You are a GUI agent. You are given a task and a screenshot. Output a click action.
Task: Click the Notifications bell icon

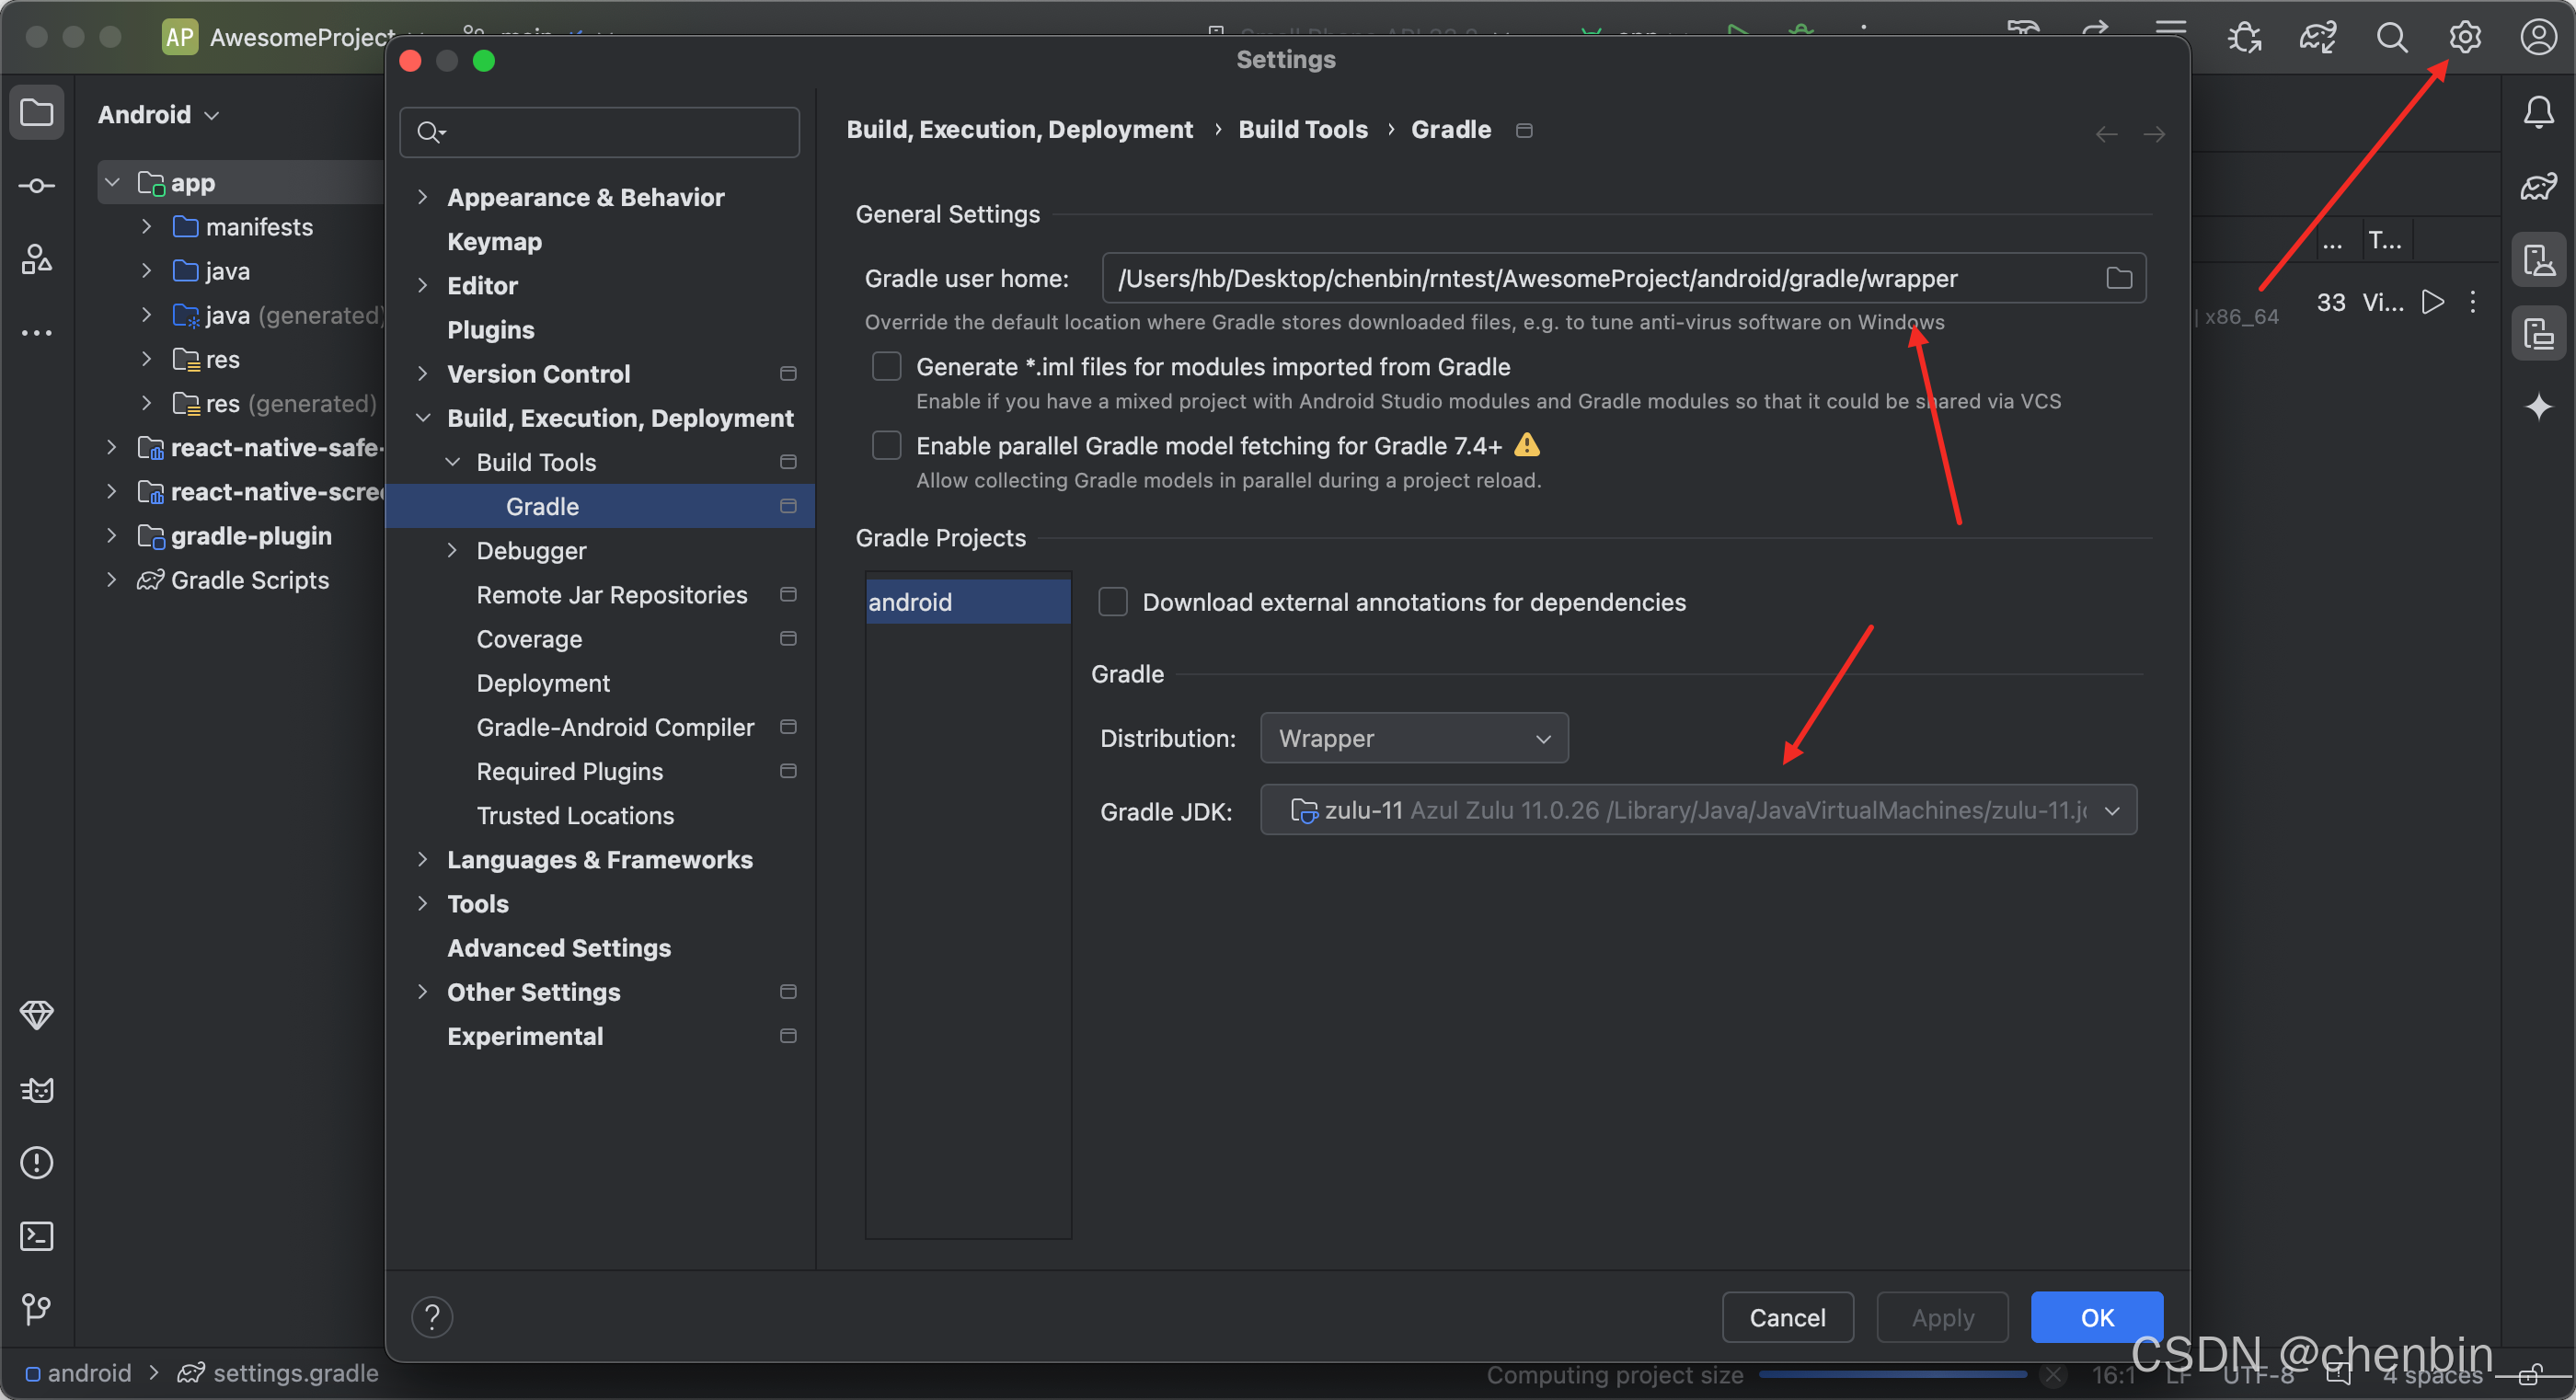(x=2538, y=113)
